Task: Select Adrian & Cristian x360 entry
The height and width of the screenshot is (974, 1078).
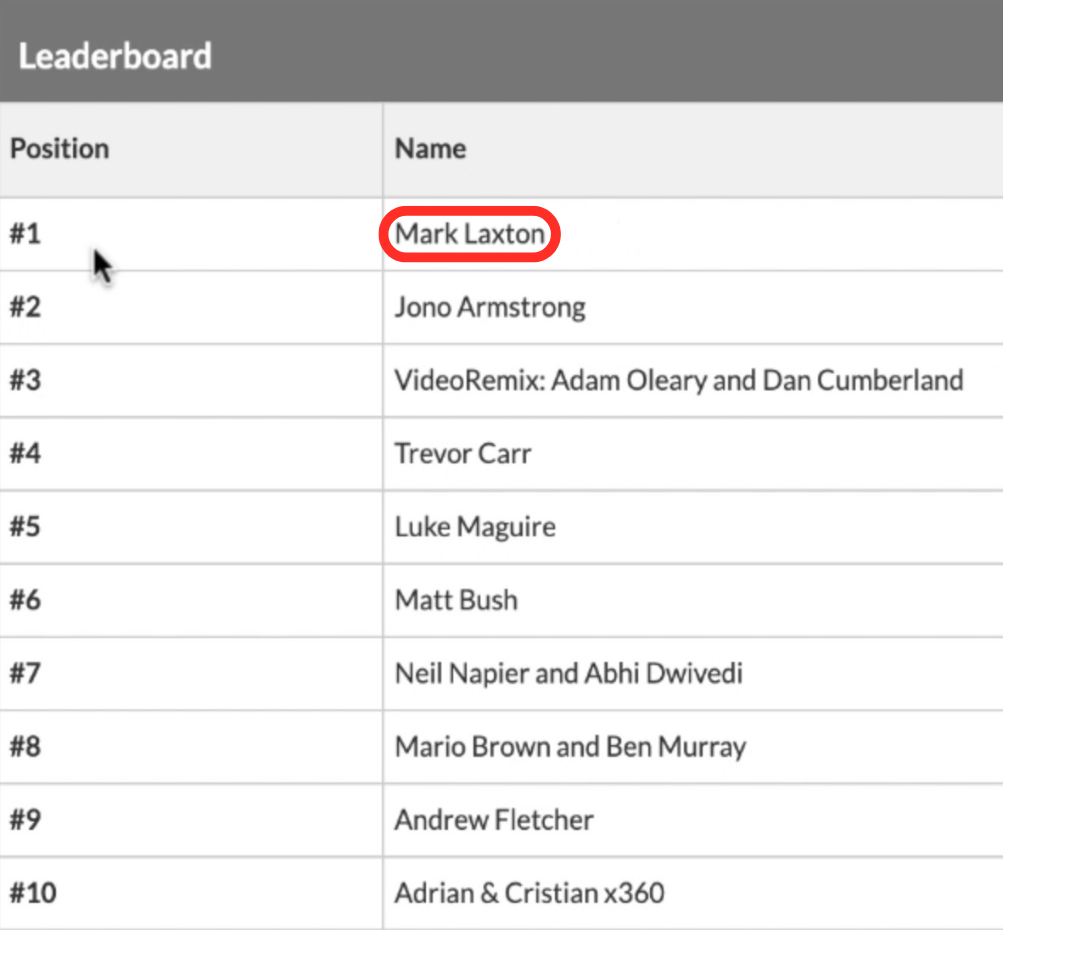Action: (529, 893)
